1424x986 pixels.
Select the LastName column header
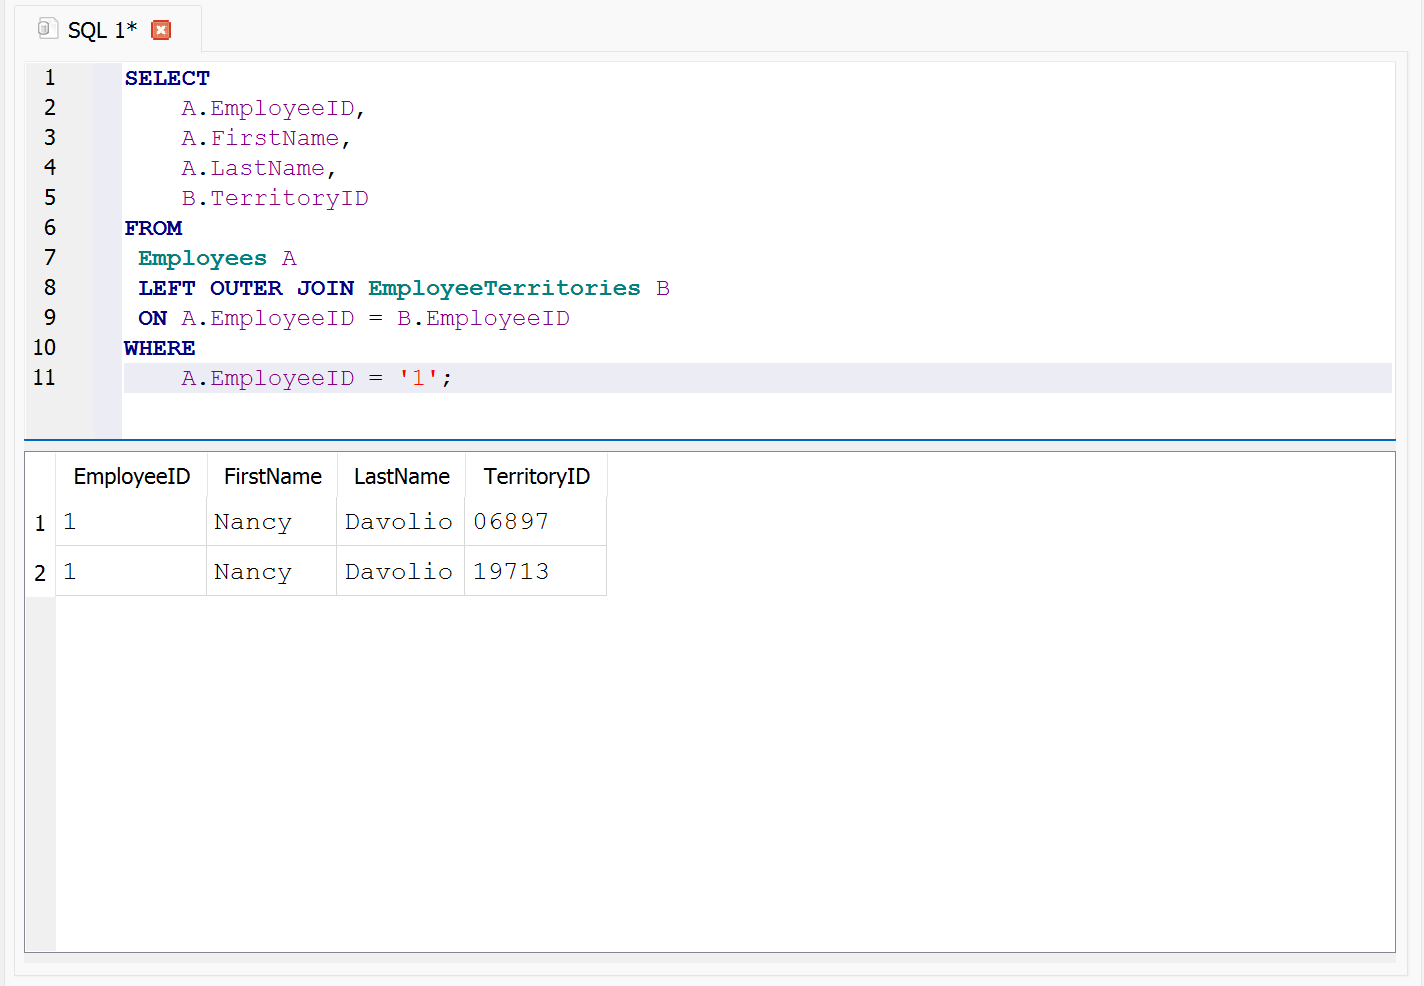(x=401, y=476)
